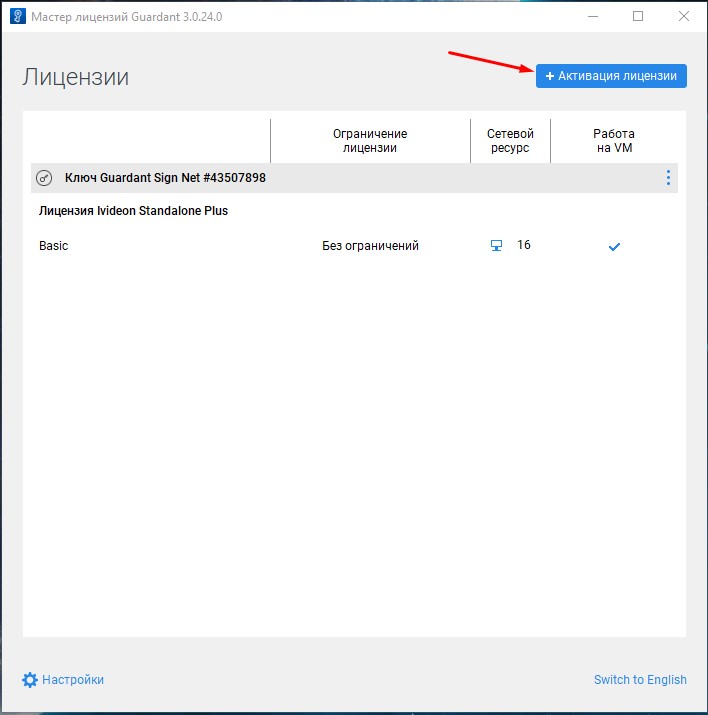Click the Без ограничений value
The image size is (708, 715).
pos(370,246)
